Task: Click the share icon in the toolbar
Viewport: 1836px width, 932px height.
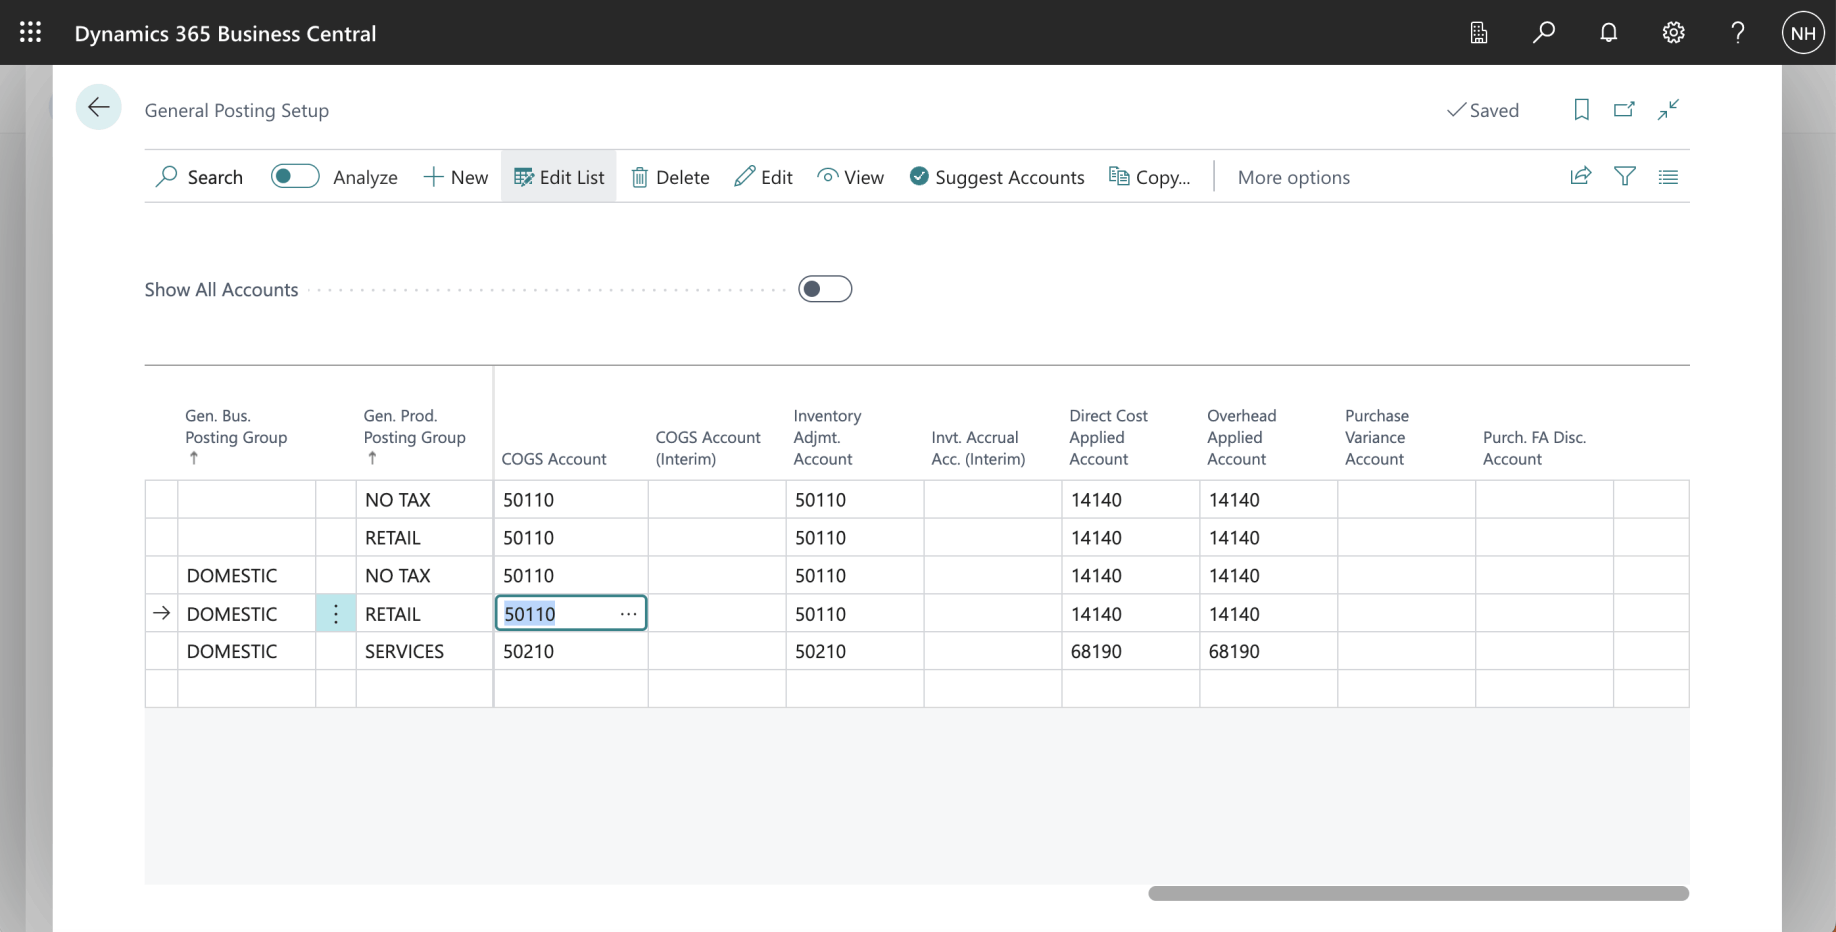Action: tap(1580, 177)
